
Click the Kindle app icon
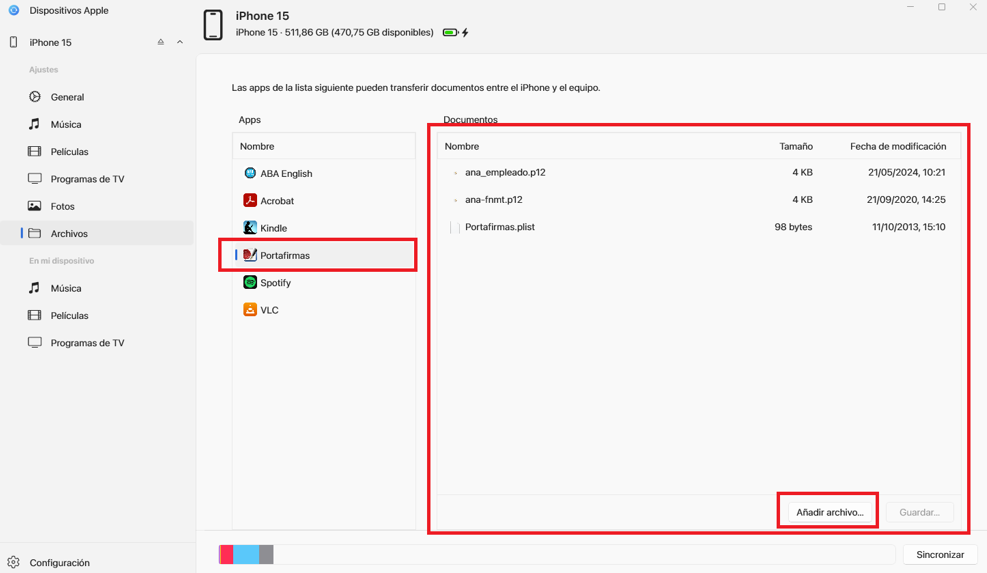click(x=250, y=227)
